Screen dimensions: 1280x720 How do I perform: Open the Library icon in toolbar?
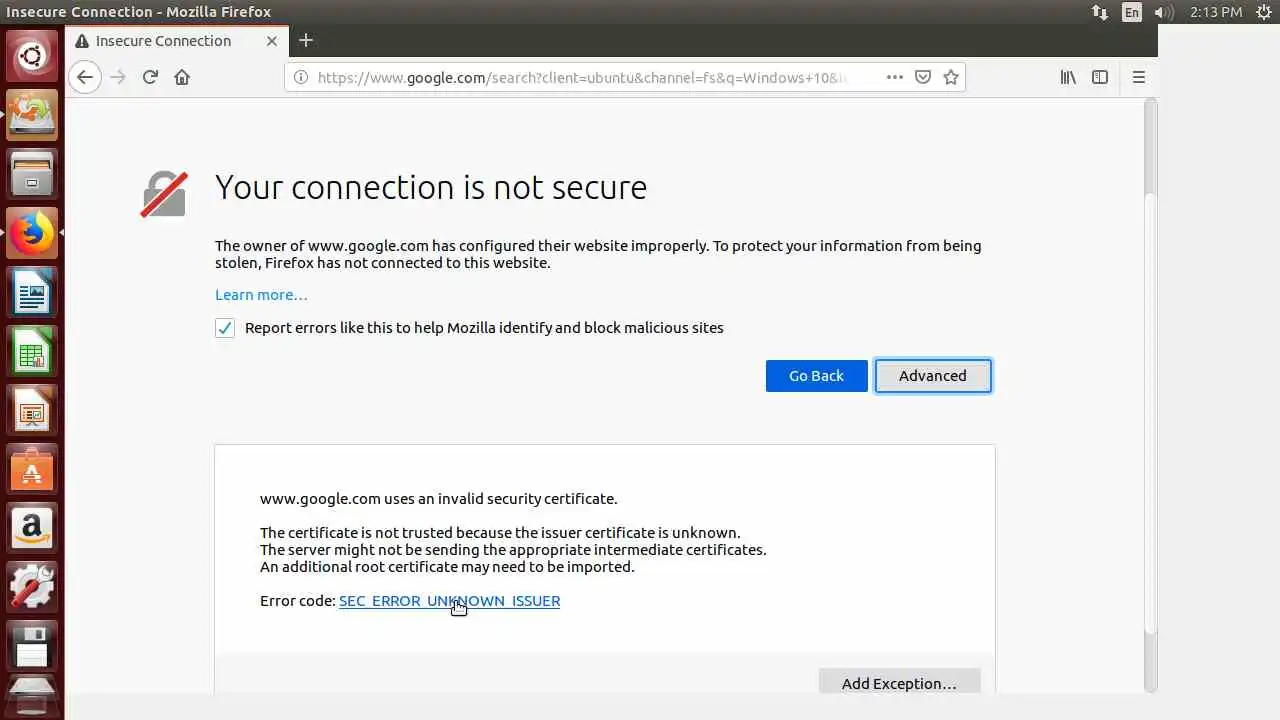point(1068,77)
